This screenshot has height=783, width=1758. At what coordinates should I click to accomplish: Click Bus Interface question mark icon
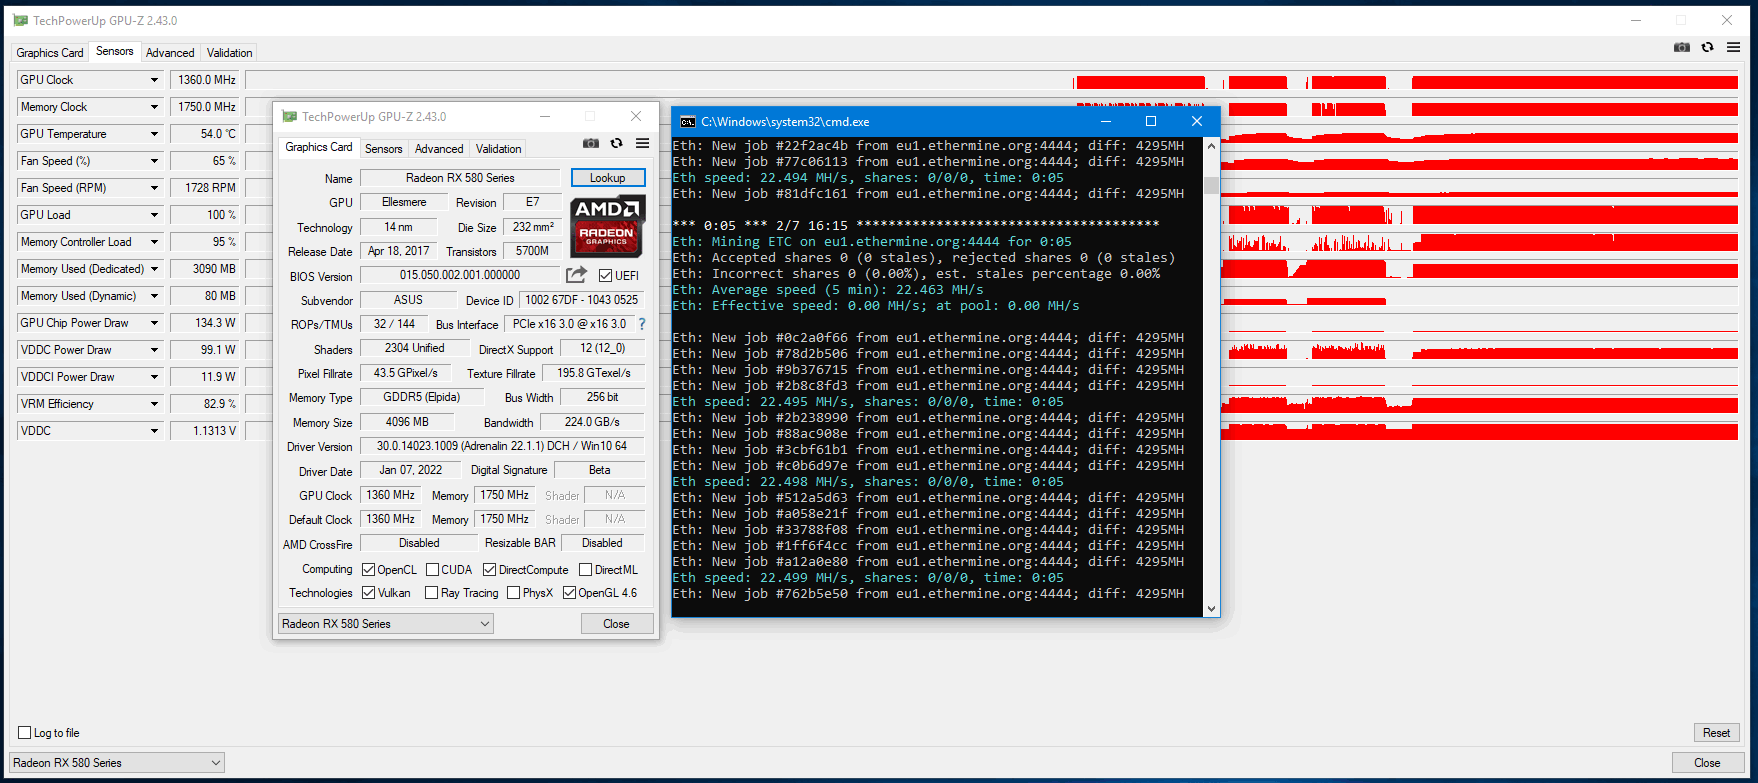[x=642, y=324]
